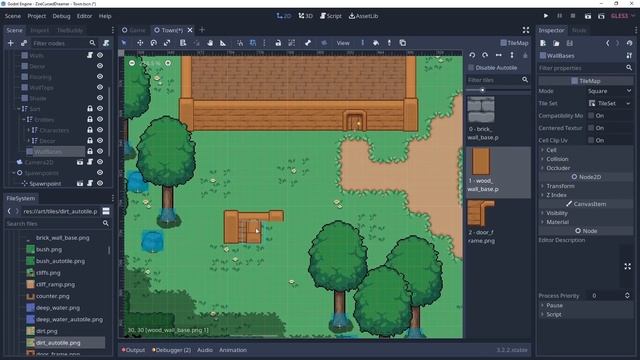Toggle the Cell Clip Uv checkbox
This screenshot has width=640, height=360.
click(x=591, y=140)
